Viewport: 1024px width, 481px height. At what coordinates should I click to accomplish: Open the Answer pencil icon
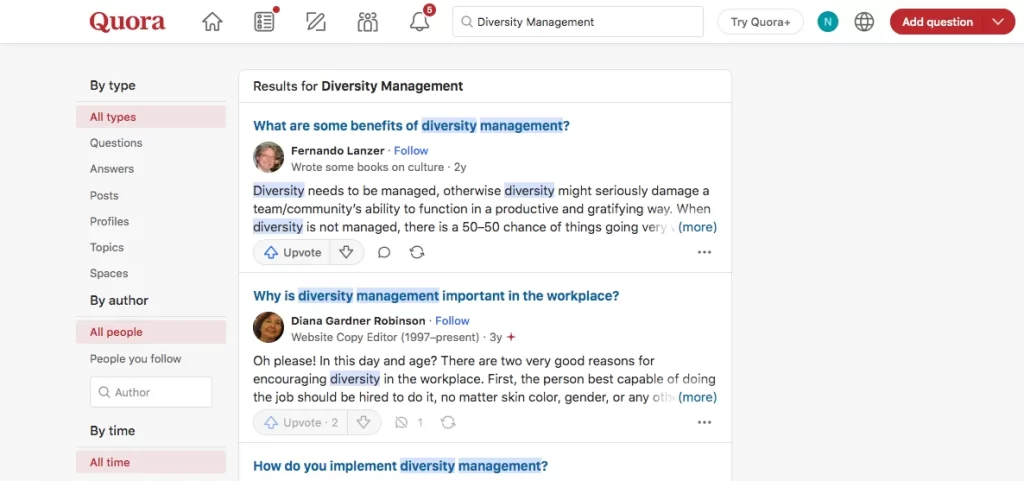(x=315, y=22)
